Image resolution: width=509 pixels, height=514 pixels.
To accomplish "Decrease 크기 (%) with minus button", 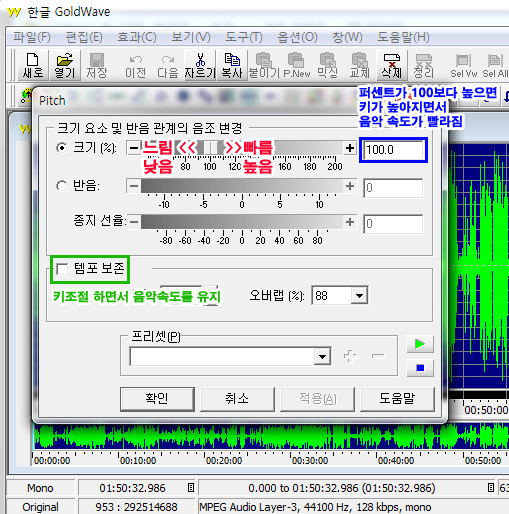I will pos(134,148).
